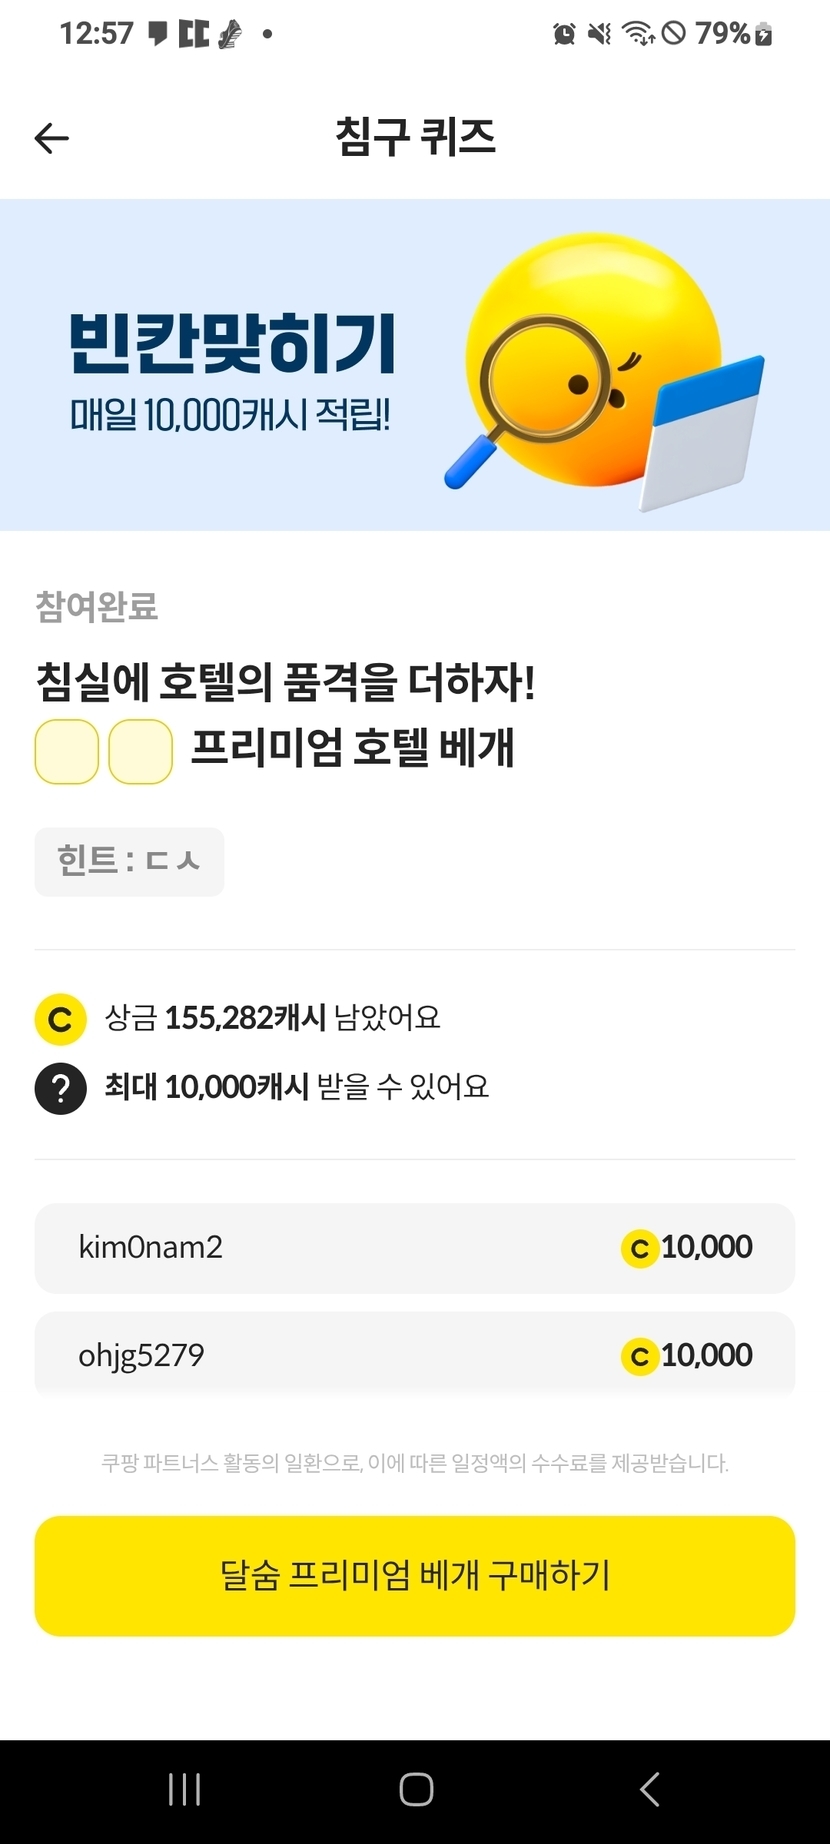
Task: Click 달숨 프리미엄 베개 구매하기 button
Action: click(415, 1575)
